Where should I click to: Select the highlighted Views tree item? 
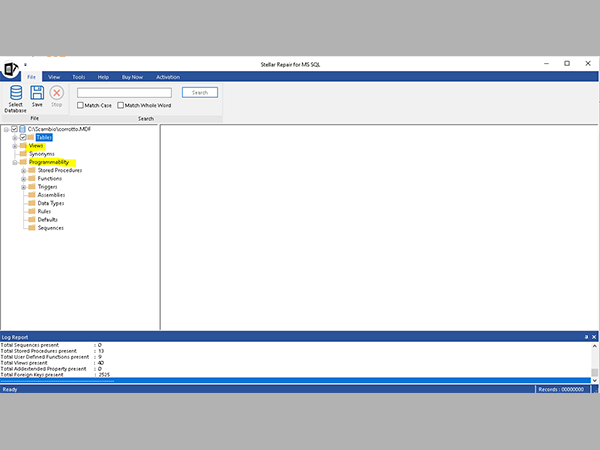[x=36, y=146]
